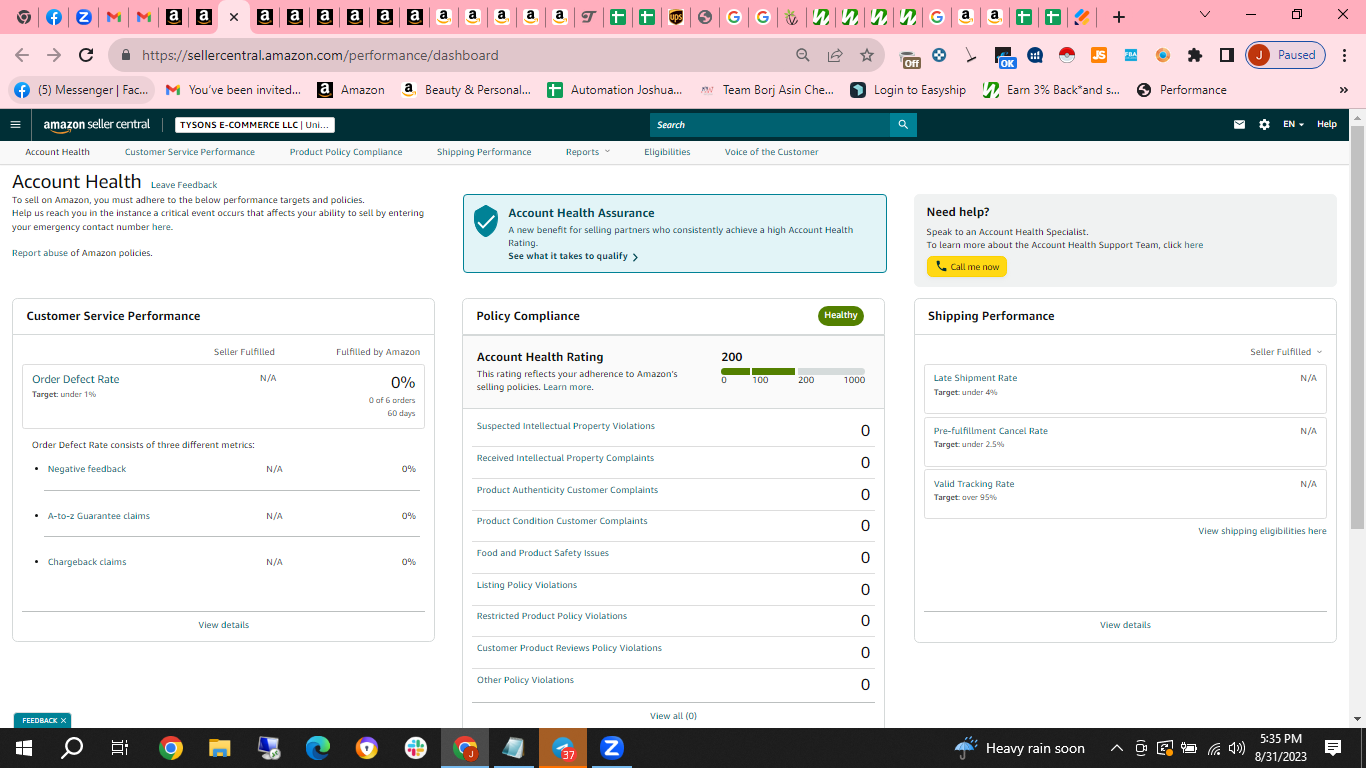The width and height of the screenshot is (1366, 768).
Task: Open the Shipping Performance nav tab
Action: (484, 152)
